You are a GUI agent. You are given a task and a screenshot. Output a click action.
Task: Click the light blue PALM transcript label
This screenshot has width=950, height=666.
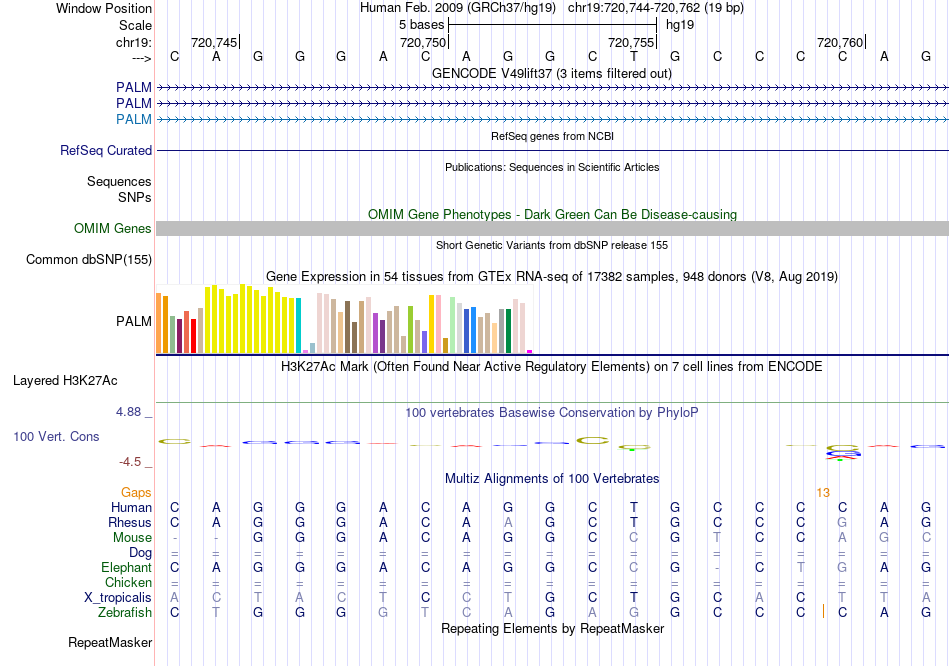tap(134, 119)
